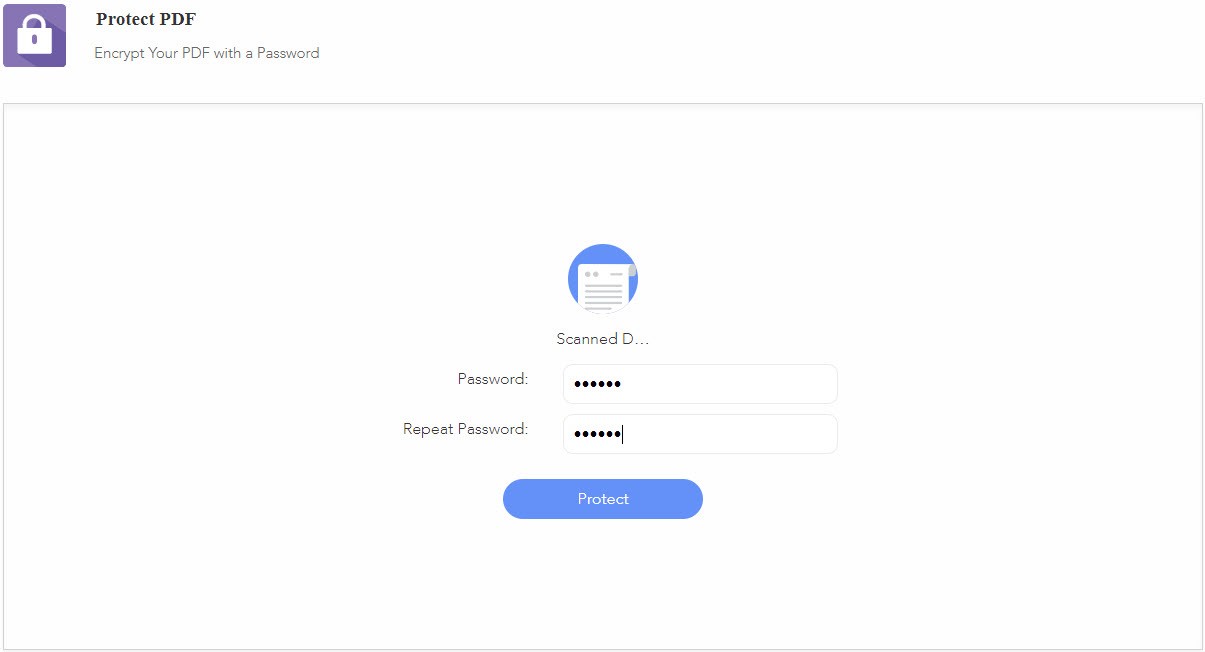The image size is (1205, 652).
Task: Place cursor after dots in Repeat Password field
Action: [x=623, y=434]
